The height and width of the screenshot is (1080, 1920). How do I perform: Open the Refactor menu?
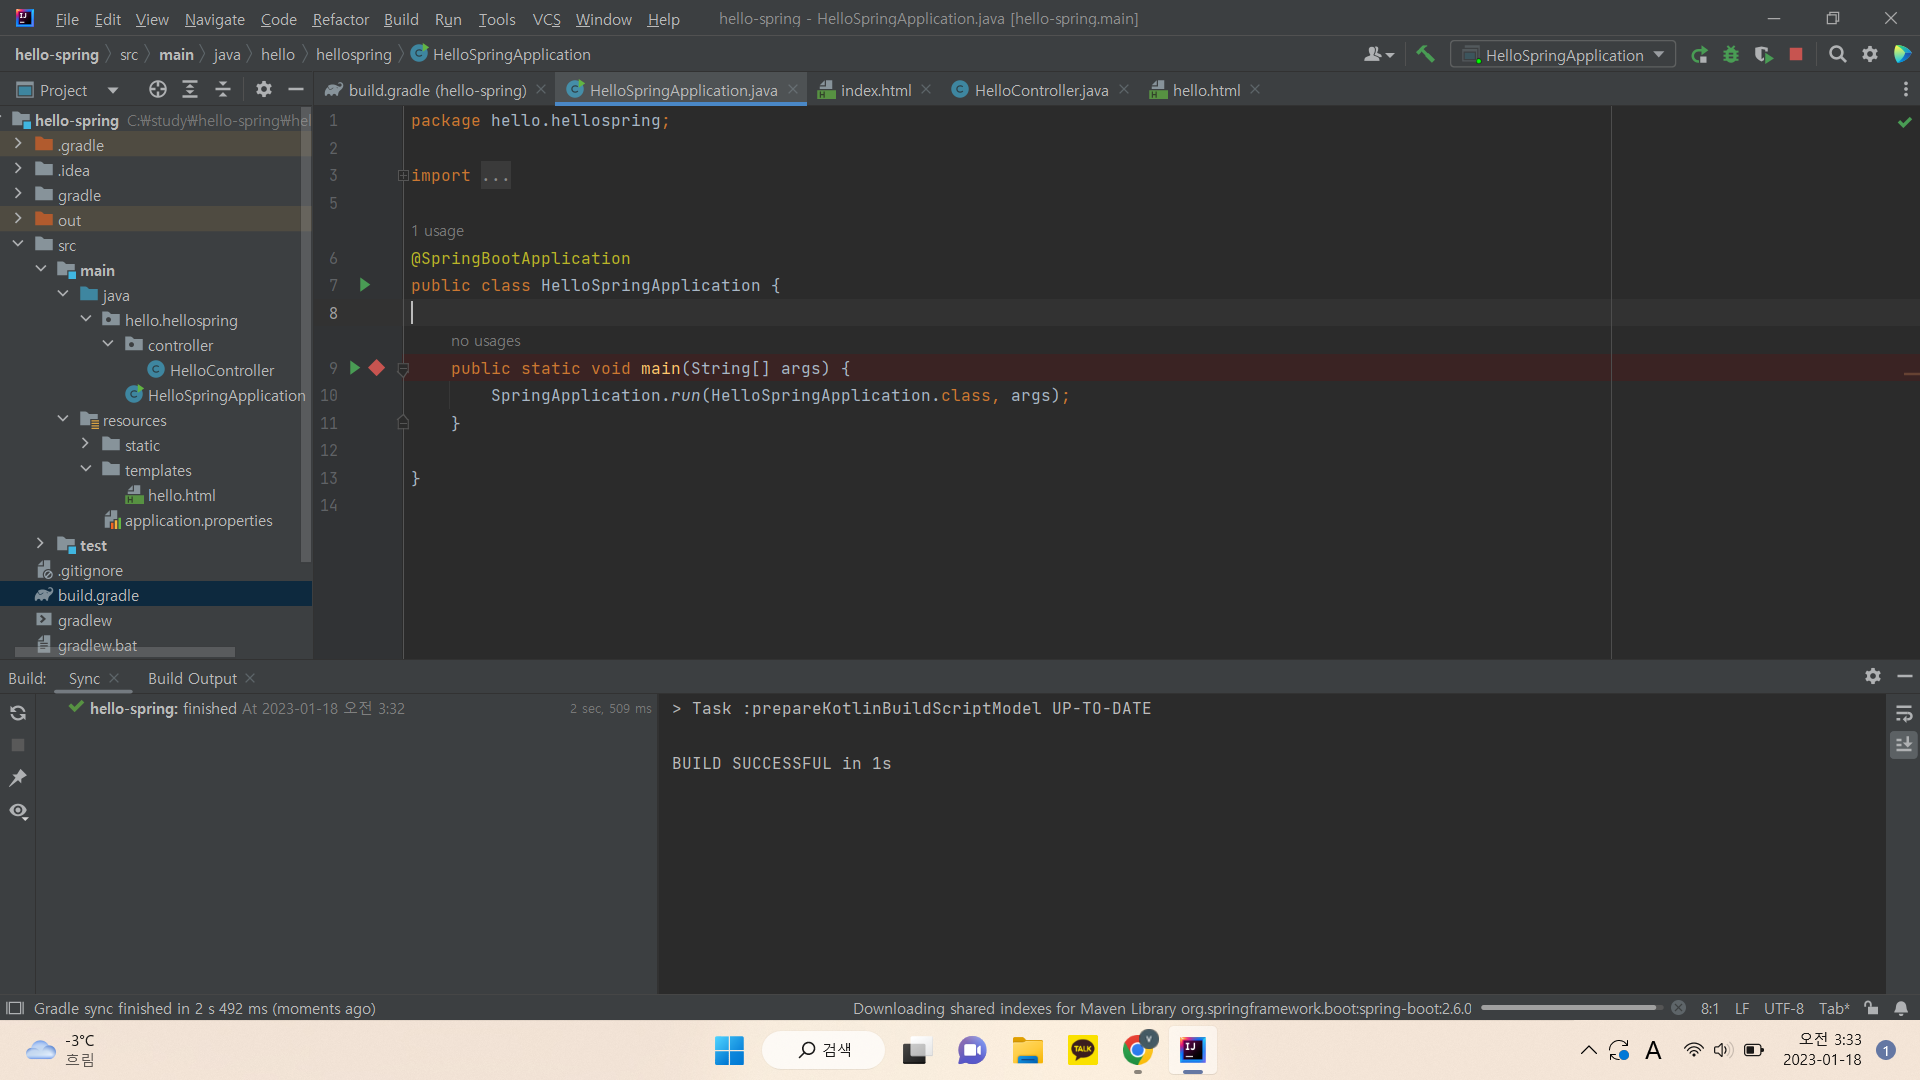(x=340, y=19)
